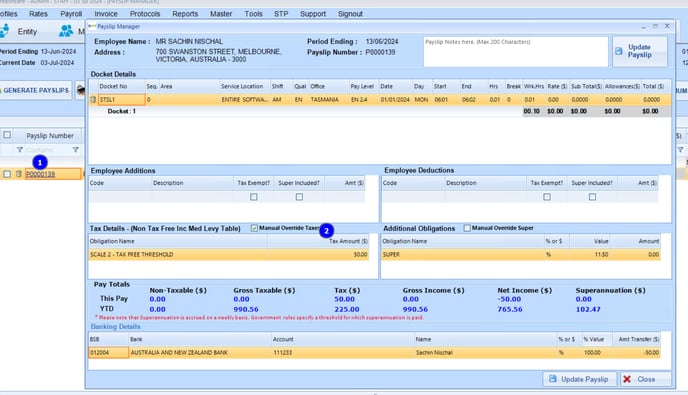
Task: Click in the Payslip Notes text box
Action: click(x=516, y=52)
